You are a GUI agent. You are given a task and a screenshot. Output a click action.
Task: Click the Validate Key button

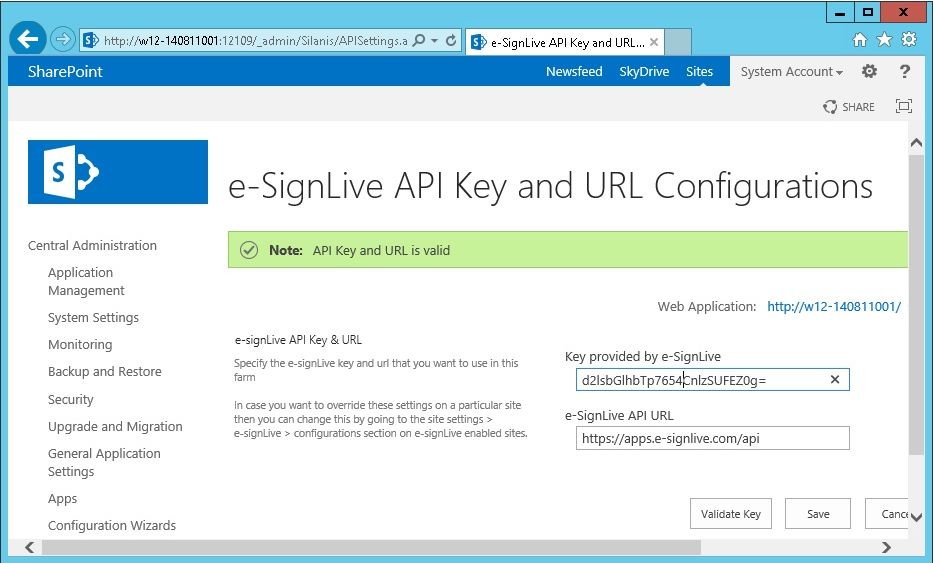[x=731, y=514]
